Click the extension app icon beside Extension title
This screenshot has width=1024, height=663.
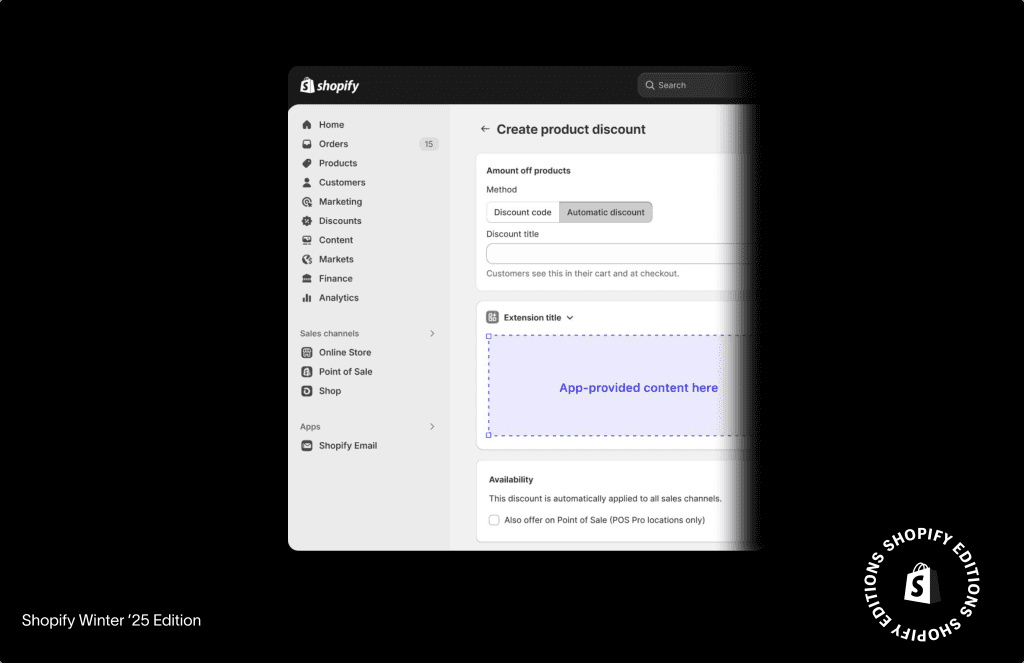492,317
